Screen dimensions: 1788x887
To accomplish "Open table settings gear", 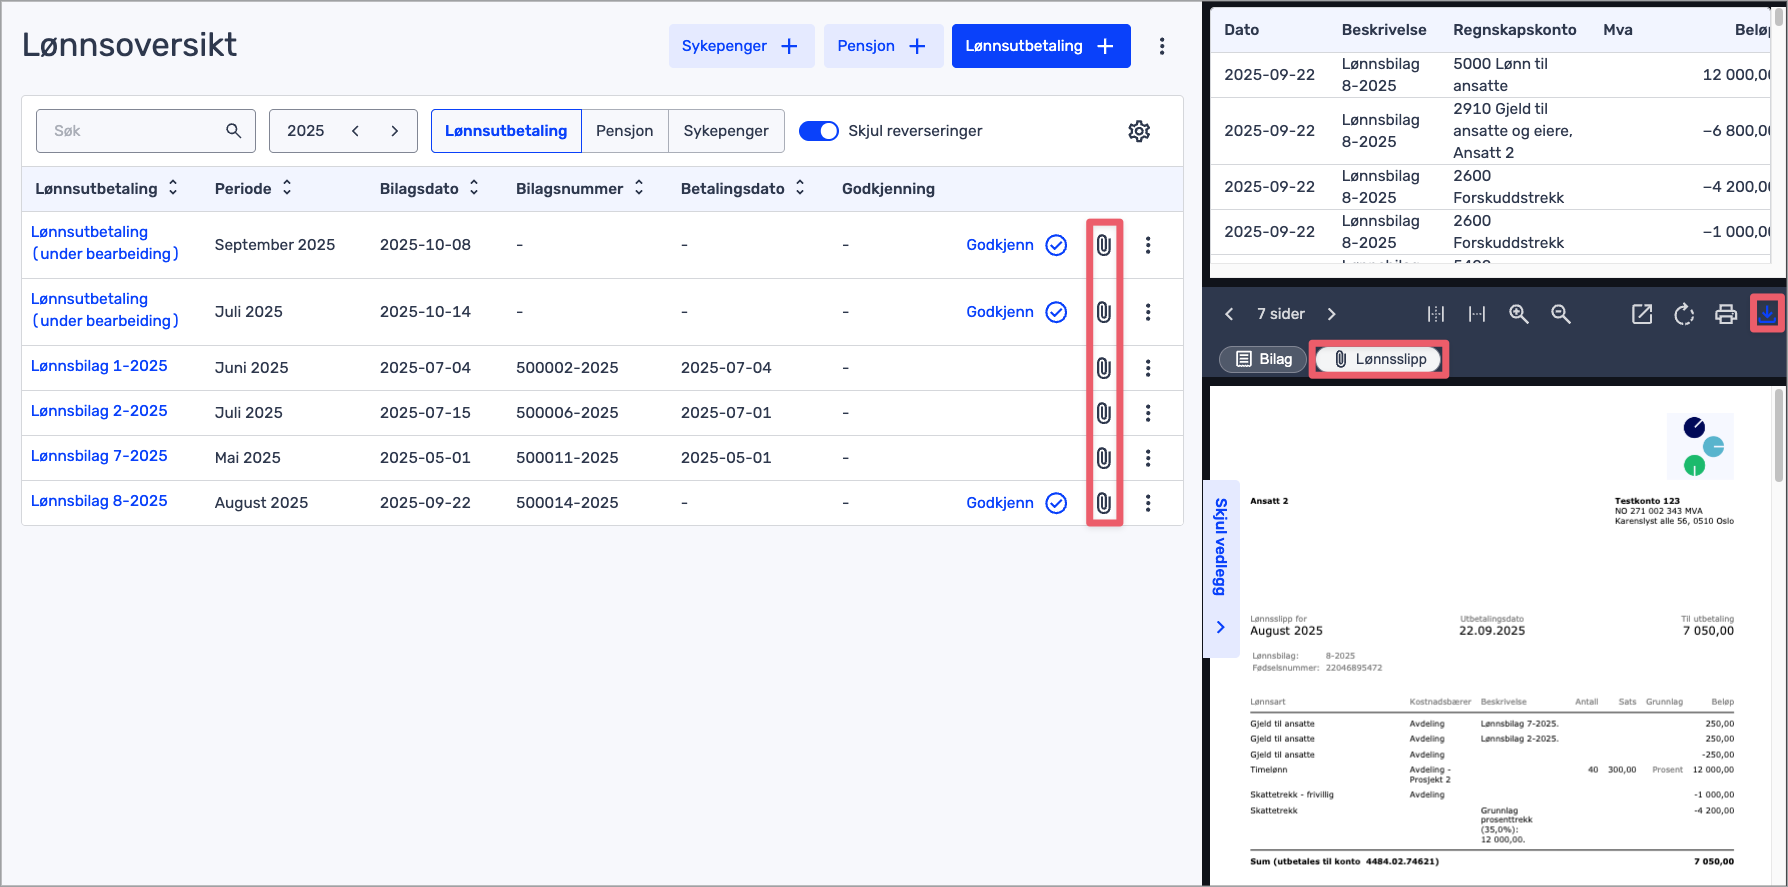I will 1139,131.
